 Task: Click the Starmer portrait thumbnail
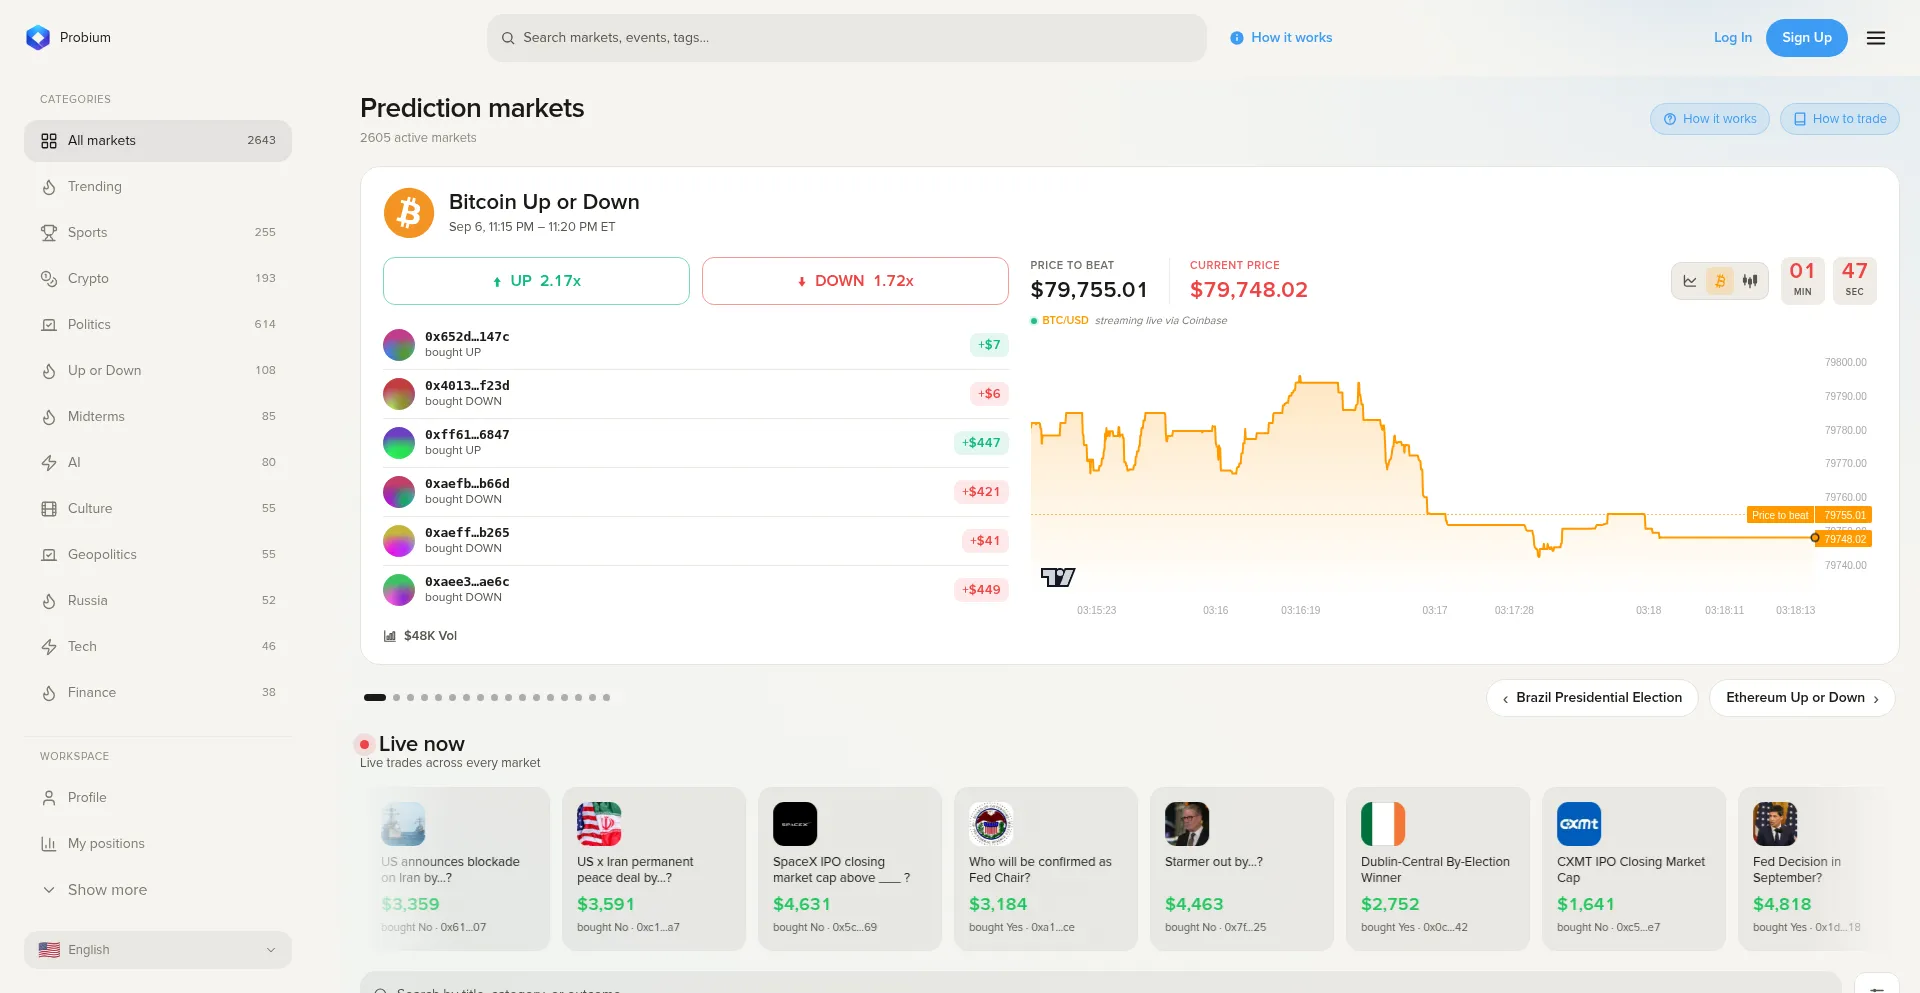coord(1187,825)
